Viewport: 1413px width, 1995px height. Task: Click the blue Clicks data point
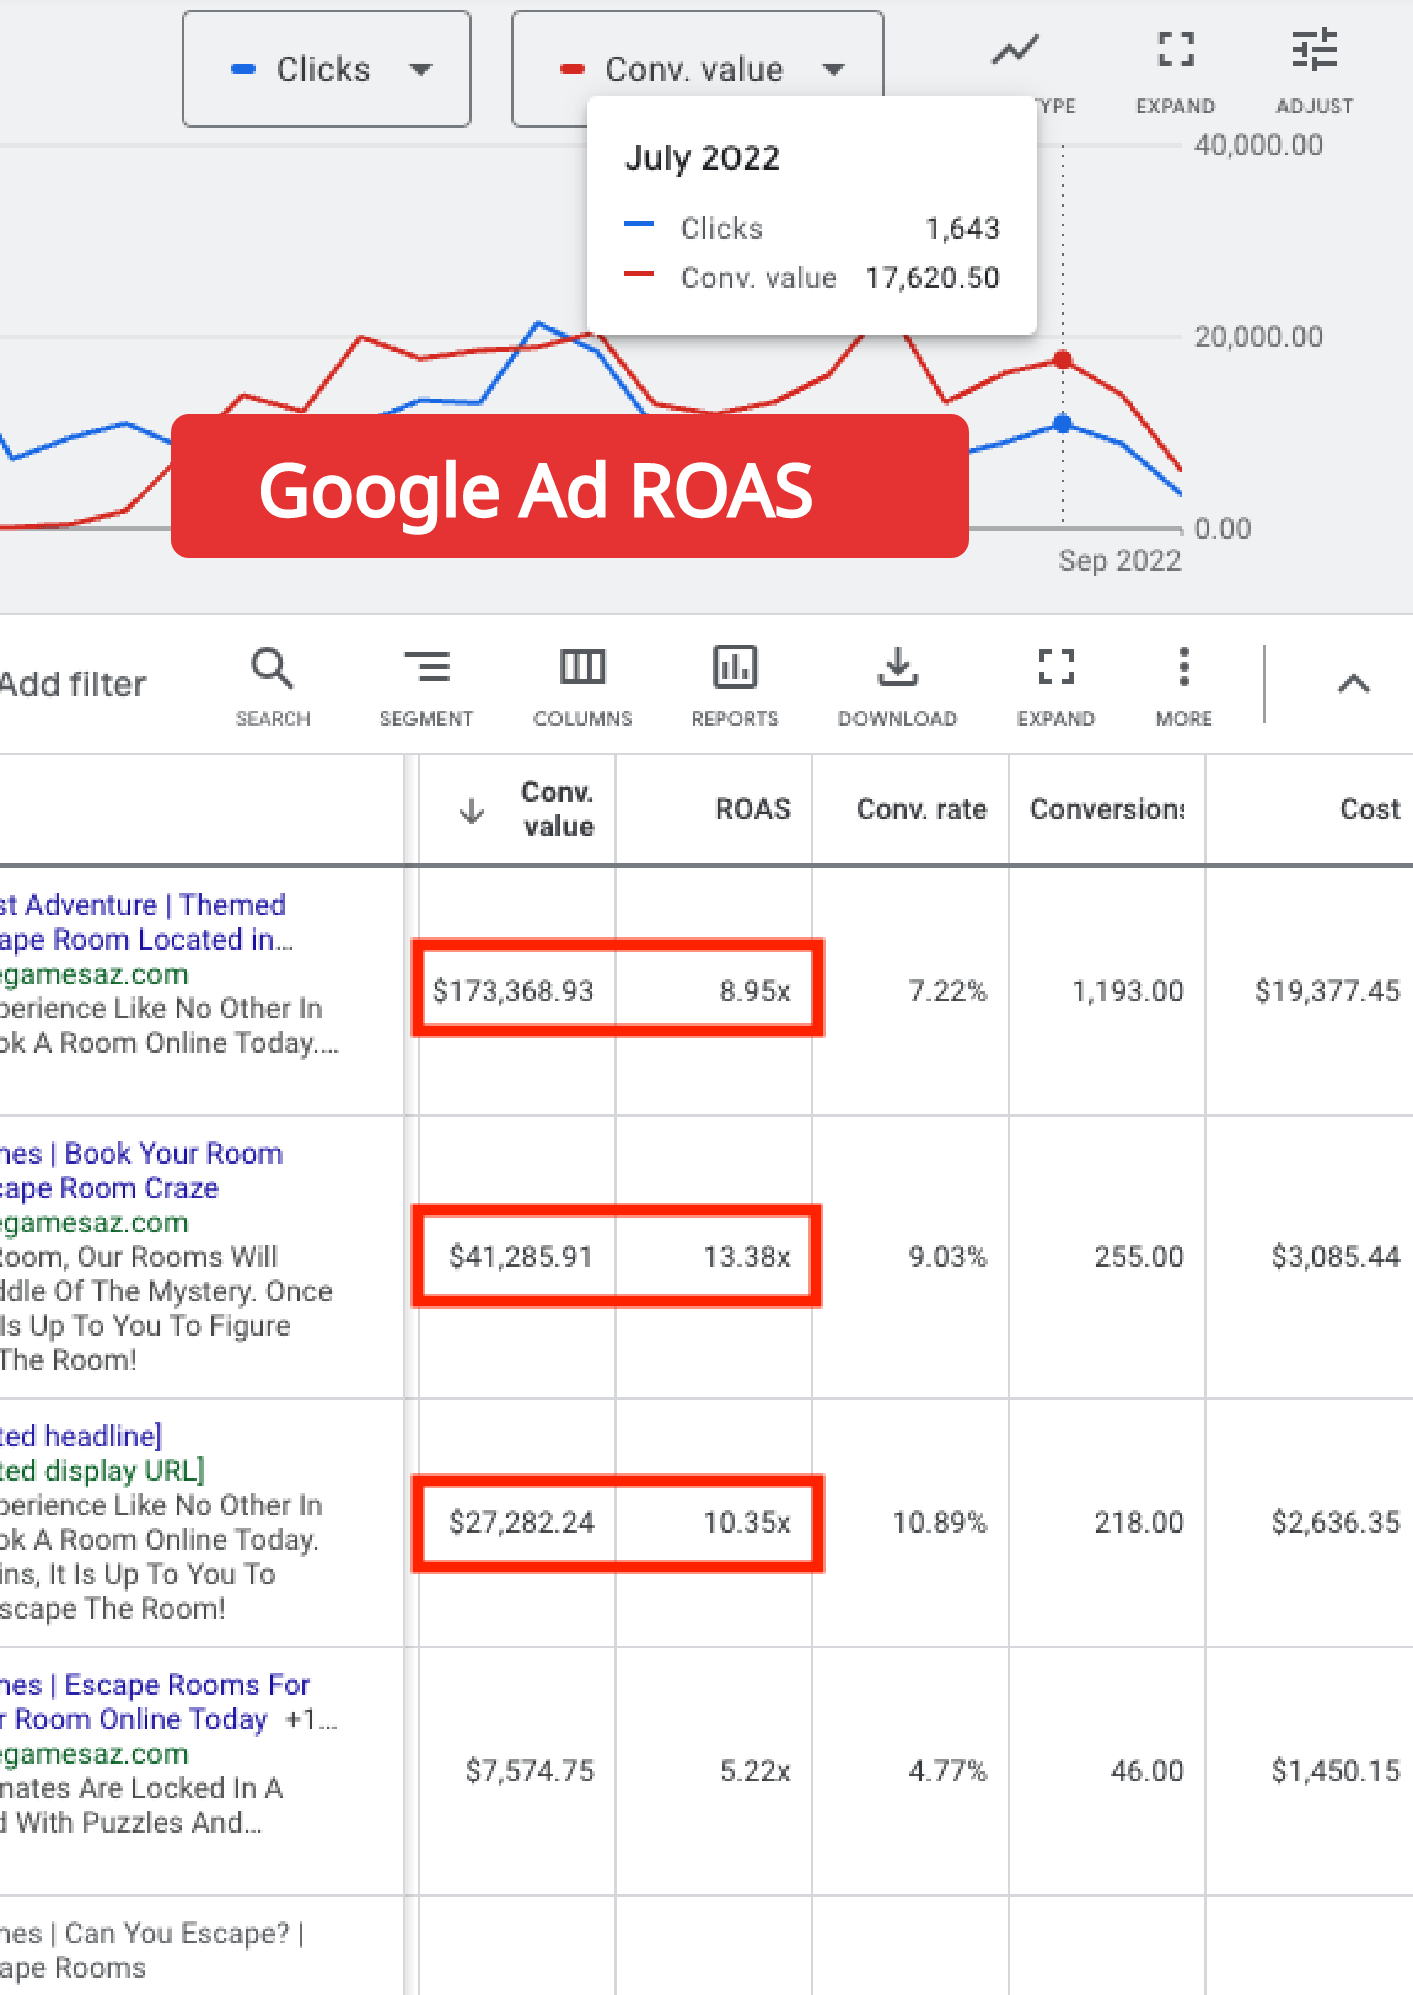click(x=1063, y=424)
